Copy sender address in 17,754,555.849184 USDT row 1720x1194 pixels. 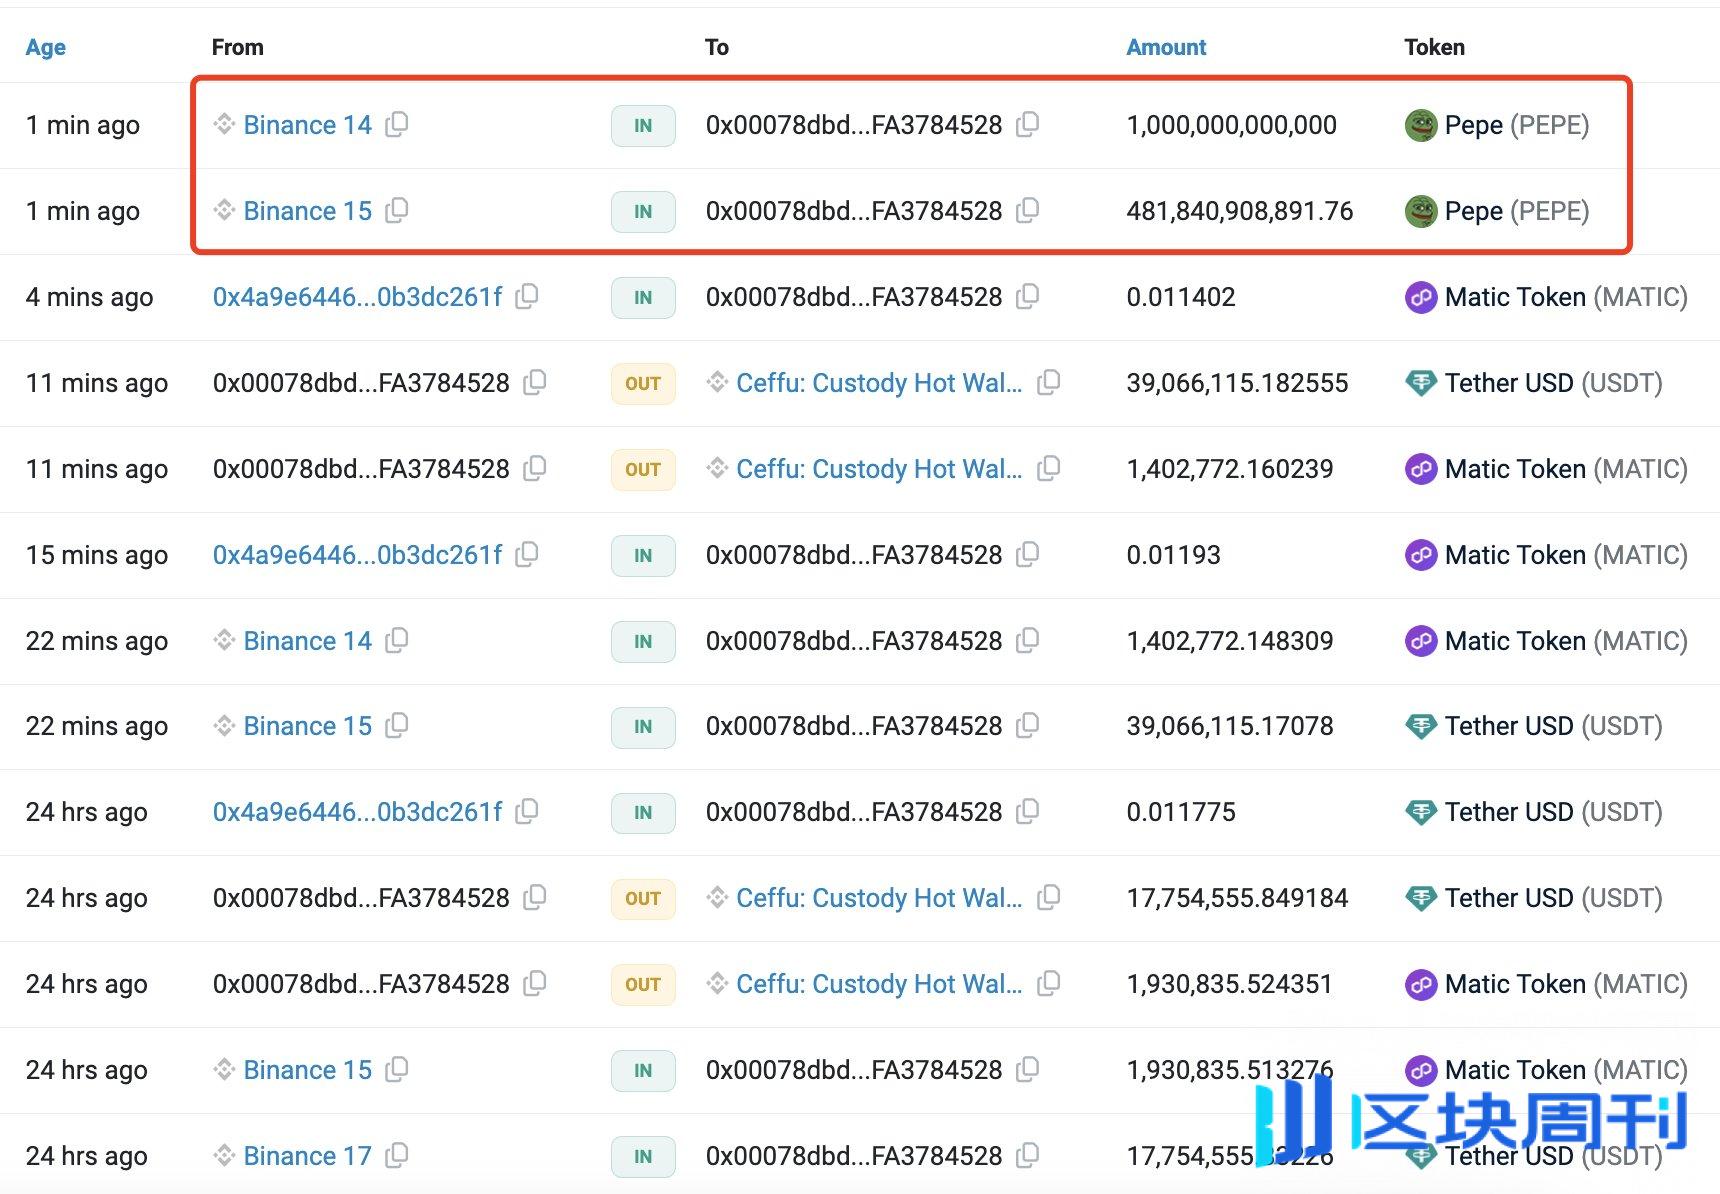[535, 898]
